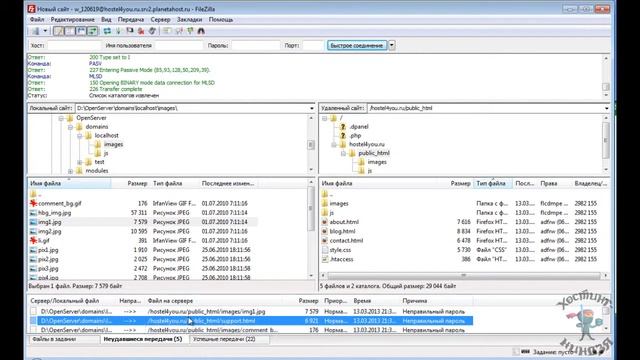Select .cpanel folder in remote tree
The image size is (640, 360).
pyautogui.click(x=358, y=127)
